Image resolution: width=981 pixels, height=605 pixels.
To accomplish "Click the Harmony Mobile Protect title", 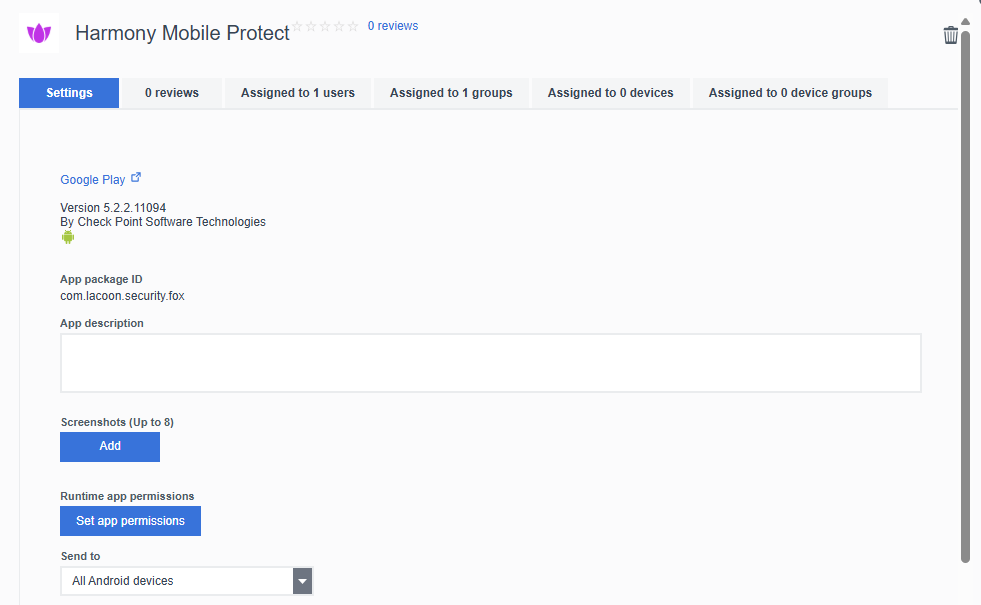I will tap(182, 33).
